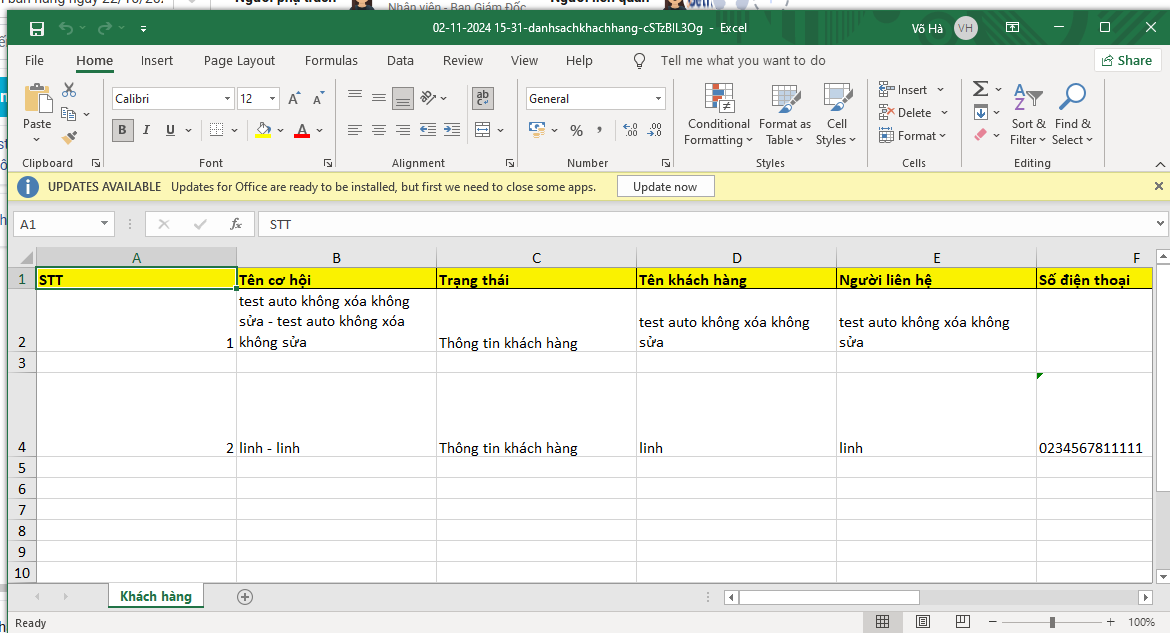Click the Share button
Viewport: 1170px width, 633px height.
coord(1127,60)
